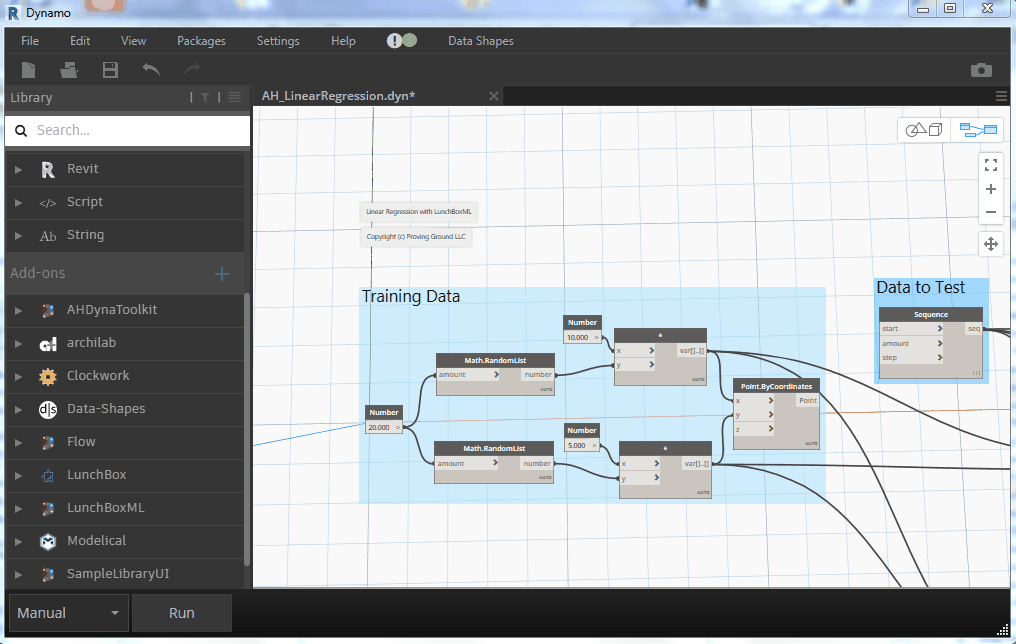Click the Modelical package icon
The image size is (1016, 644).
click(x=48, y=542)
